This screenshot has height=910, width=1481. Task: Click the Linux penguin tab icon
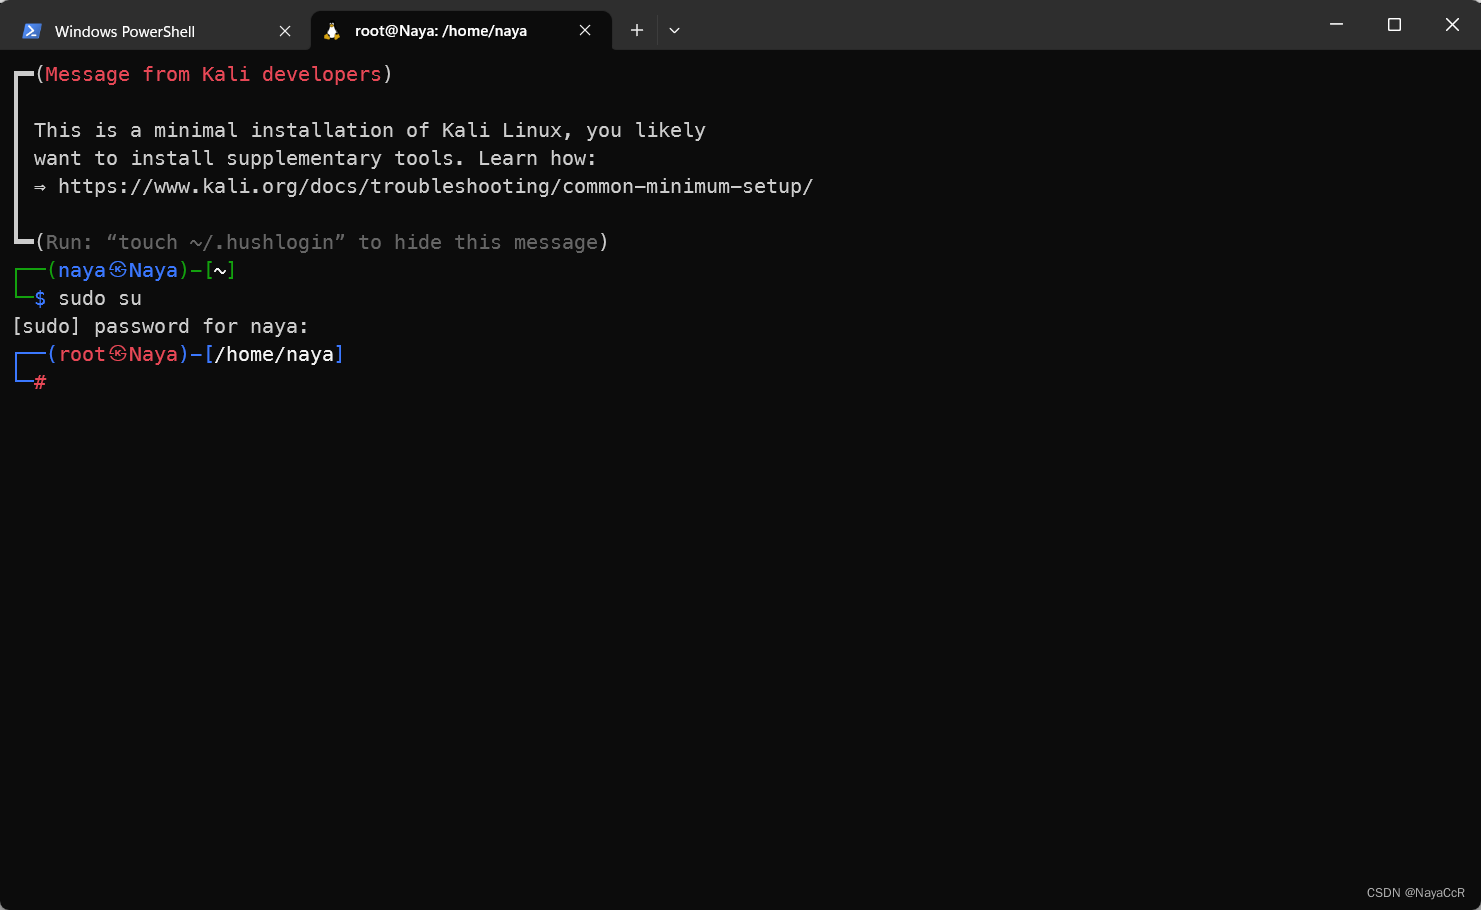point(332,31)
